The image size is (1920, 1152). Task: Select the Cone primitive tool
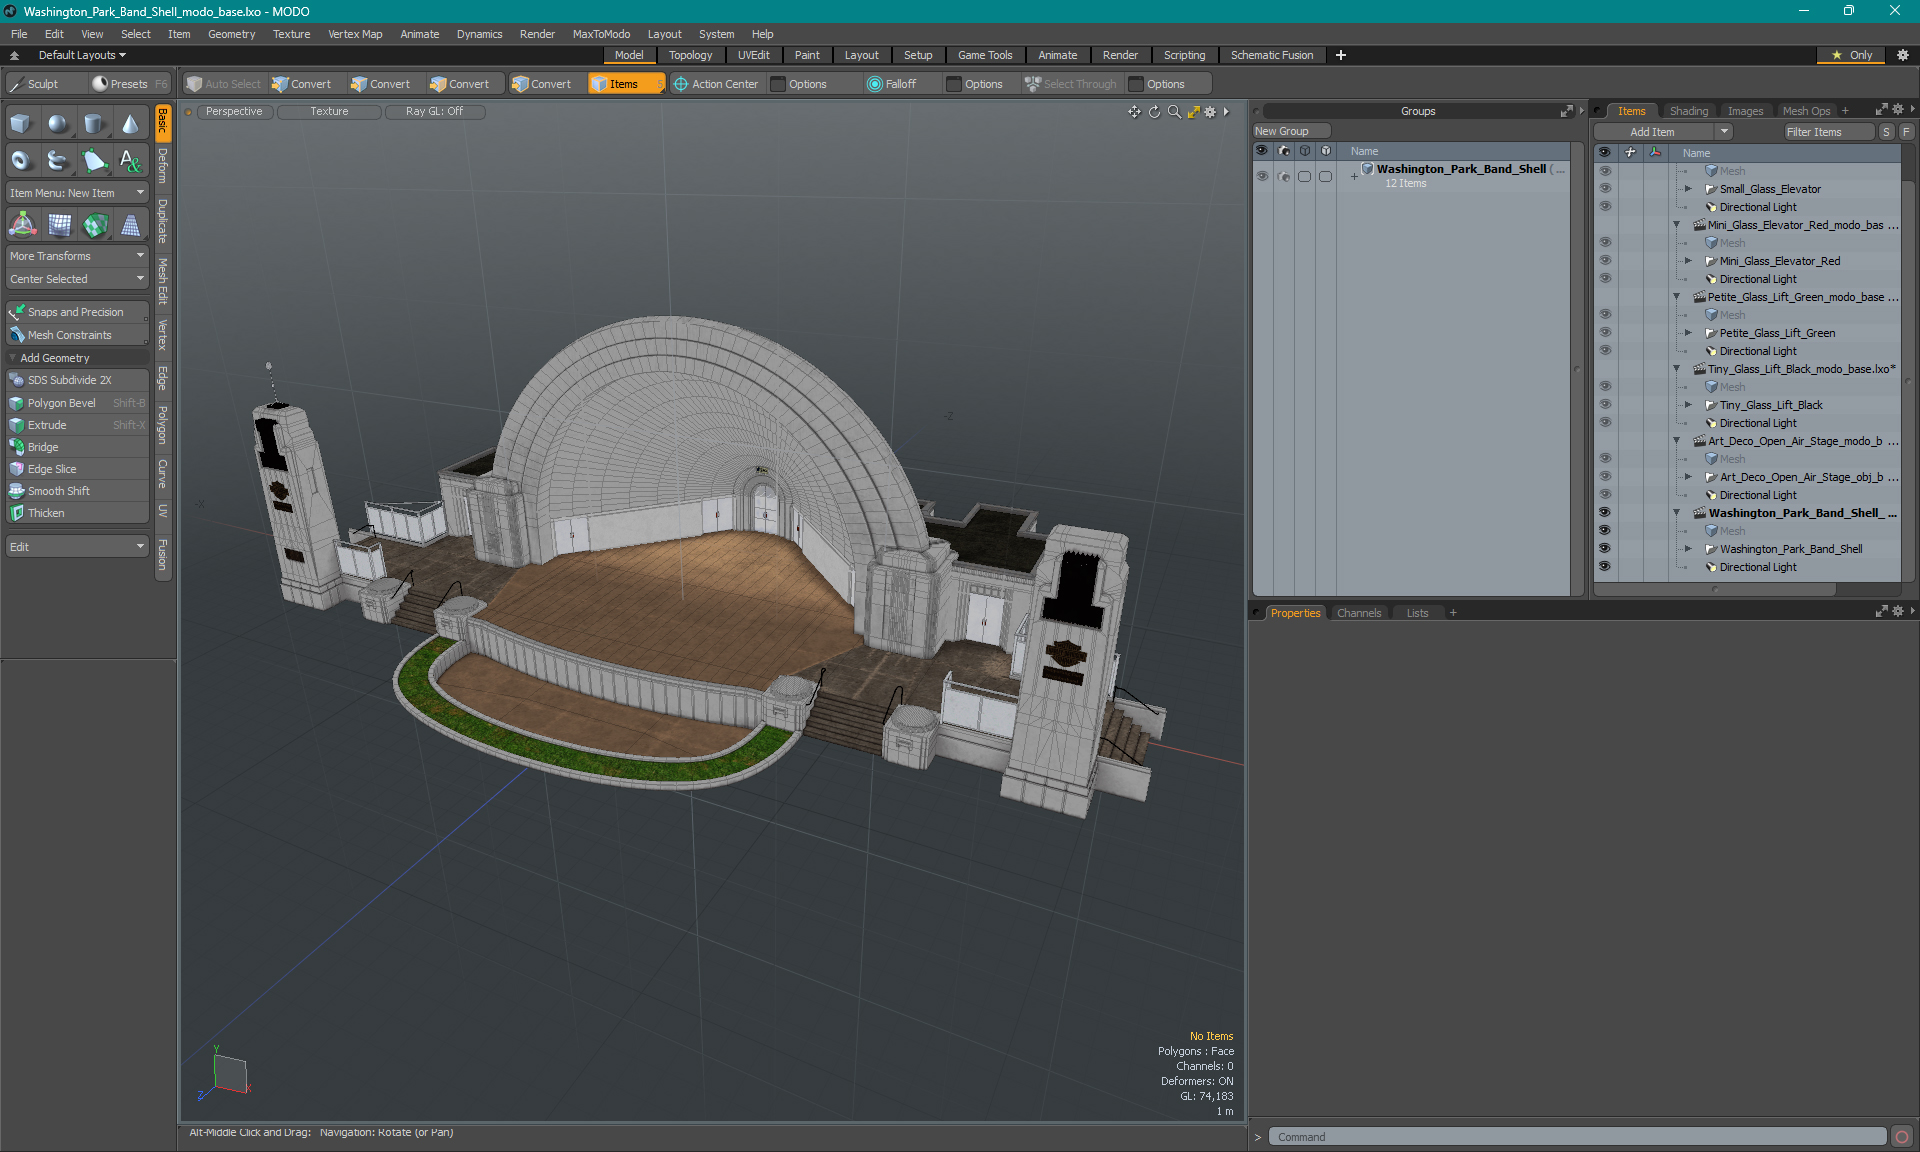130,124
